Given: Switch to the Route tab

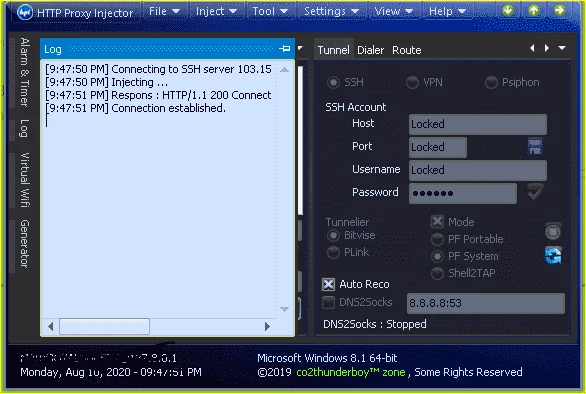Looking at the screenshot, I should (x=407, y=50).
